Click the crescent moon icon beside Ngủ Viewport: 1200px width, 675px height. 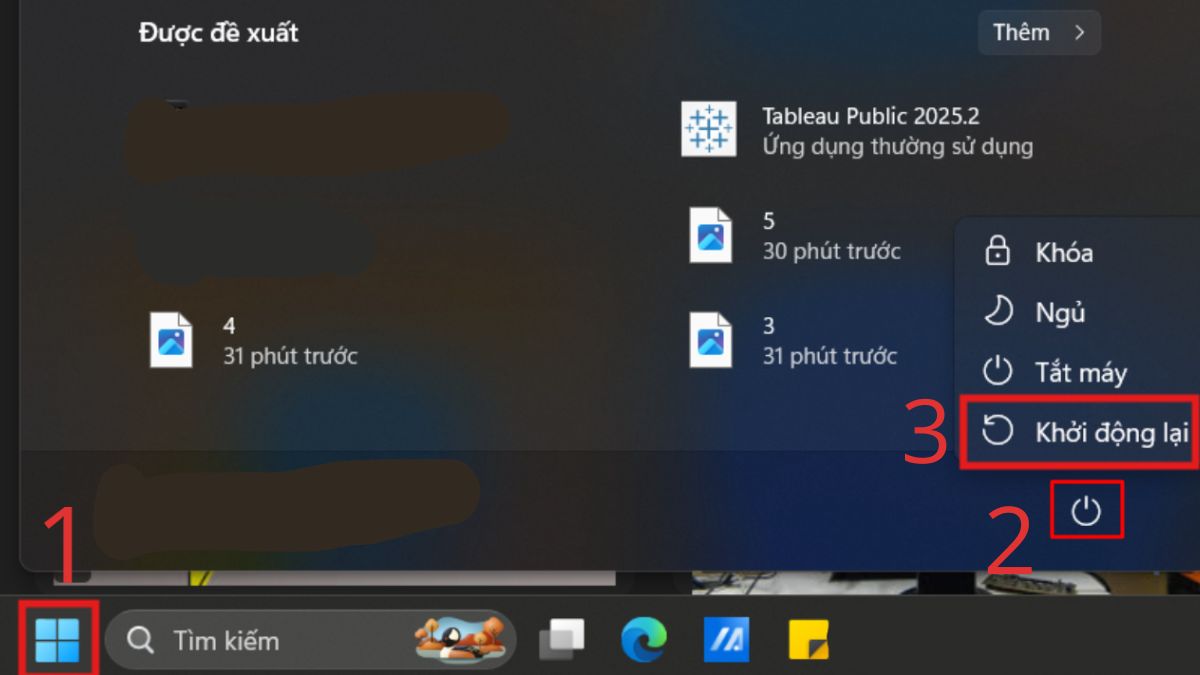[997, 312]
